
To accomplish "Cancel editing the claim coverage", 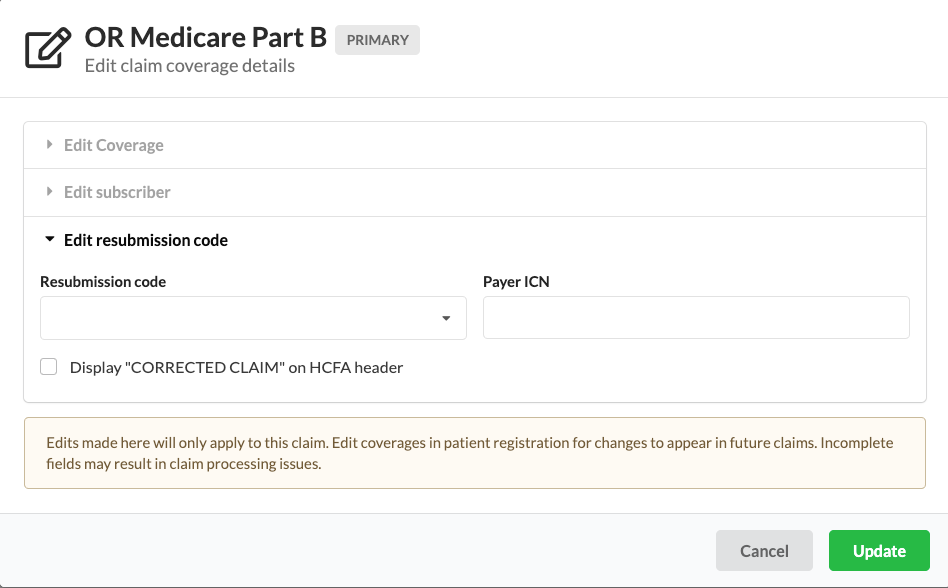I will click(x=764, y=551).
